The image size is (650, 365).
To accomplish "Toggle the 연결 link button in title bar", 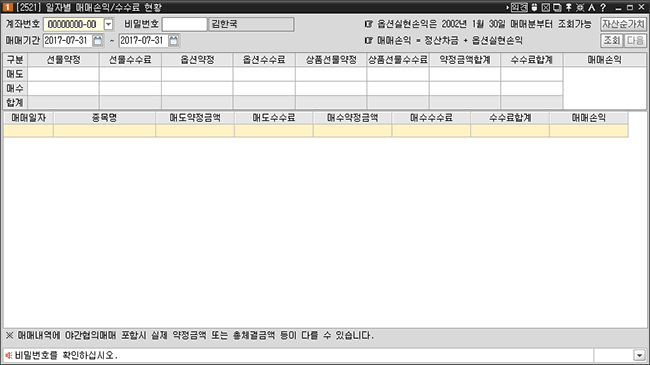I will [x=519, y=7].
